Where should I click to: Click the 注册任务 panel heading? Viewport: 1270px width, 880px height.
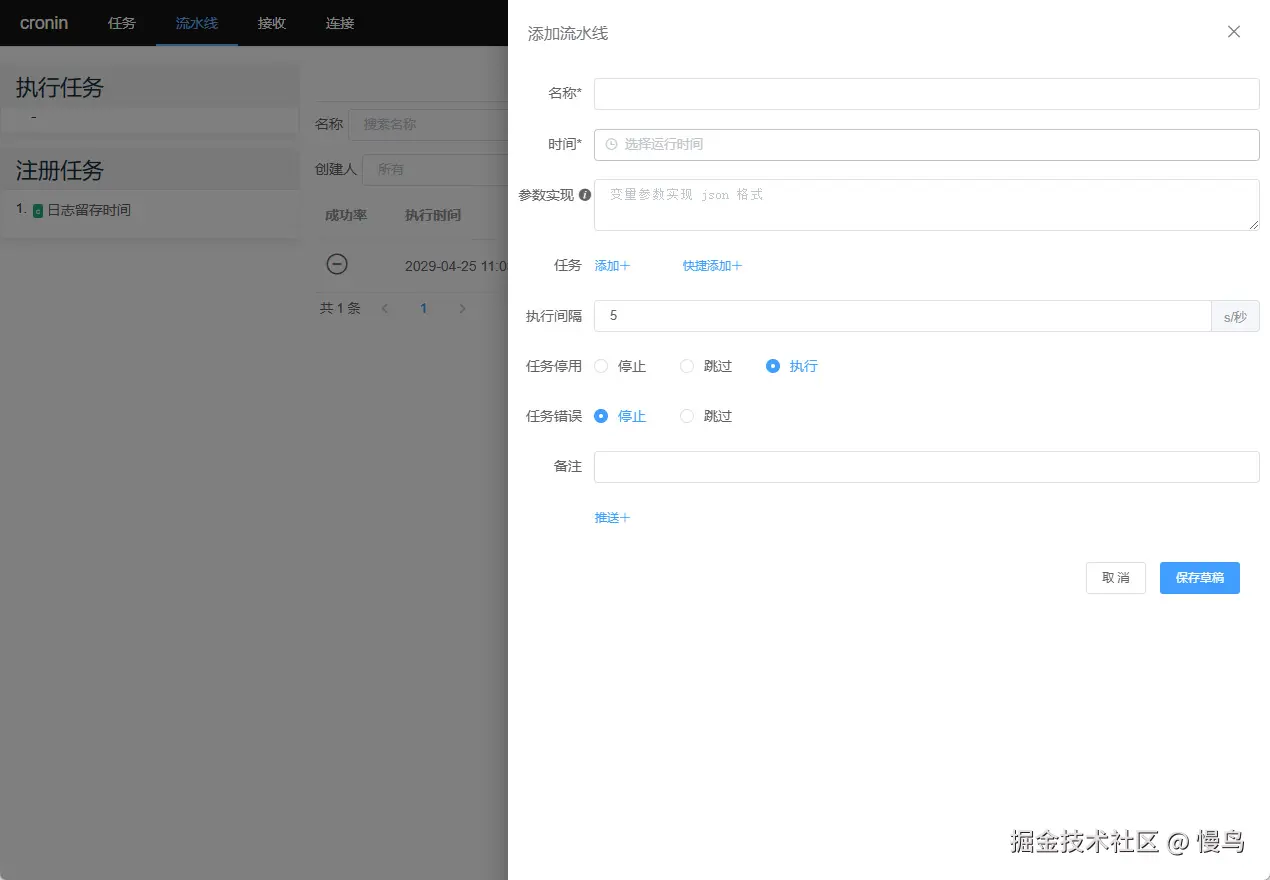pyautogui.click(x=59, y=170)
